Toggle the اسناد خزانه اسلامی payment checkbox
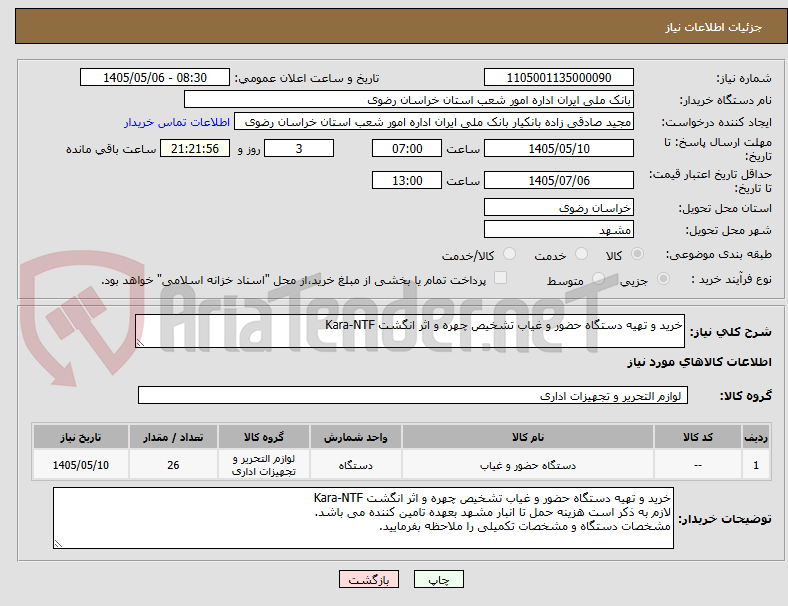 [x=501, y=278]
